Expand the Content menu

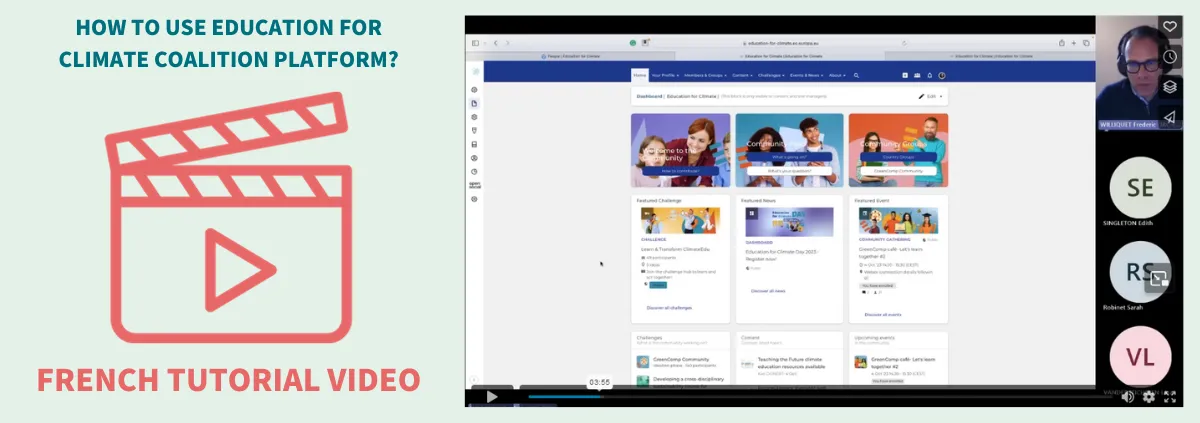743,75
